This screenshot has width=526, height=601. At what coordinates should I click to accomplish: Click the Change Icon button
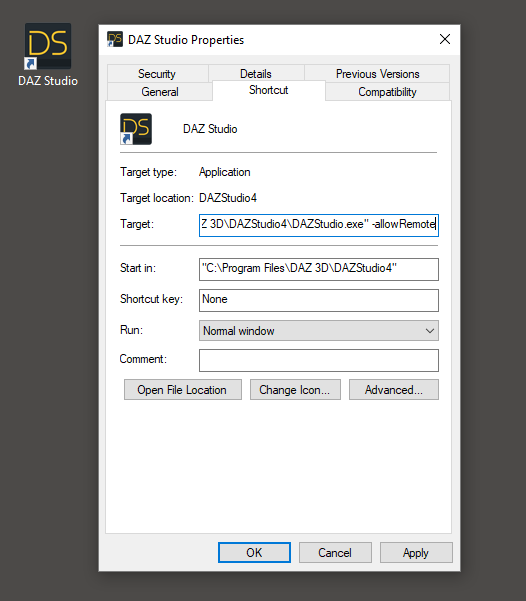[295, 390]
